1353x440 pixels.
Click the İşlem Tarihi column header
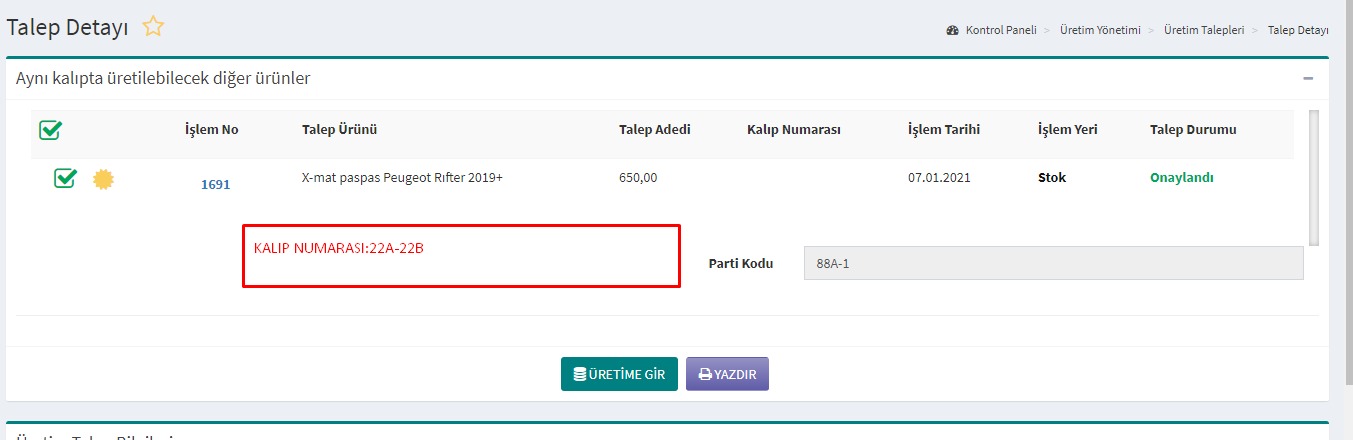(943, 130)
